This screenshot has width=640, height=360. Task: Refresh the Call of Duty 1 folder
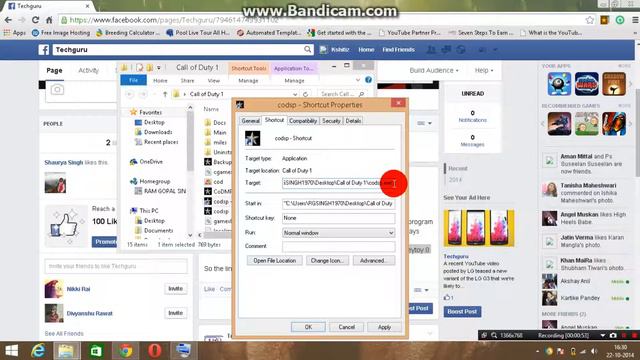tap(305, 94)
